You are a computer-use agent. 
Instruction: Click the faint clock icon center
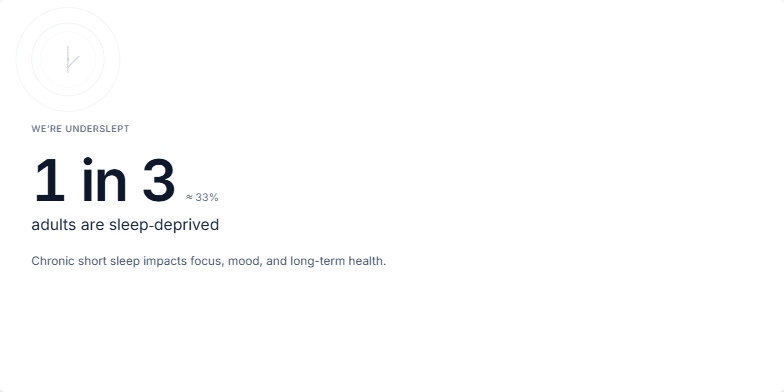point(68,60)
